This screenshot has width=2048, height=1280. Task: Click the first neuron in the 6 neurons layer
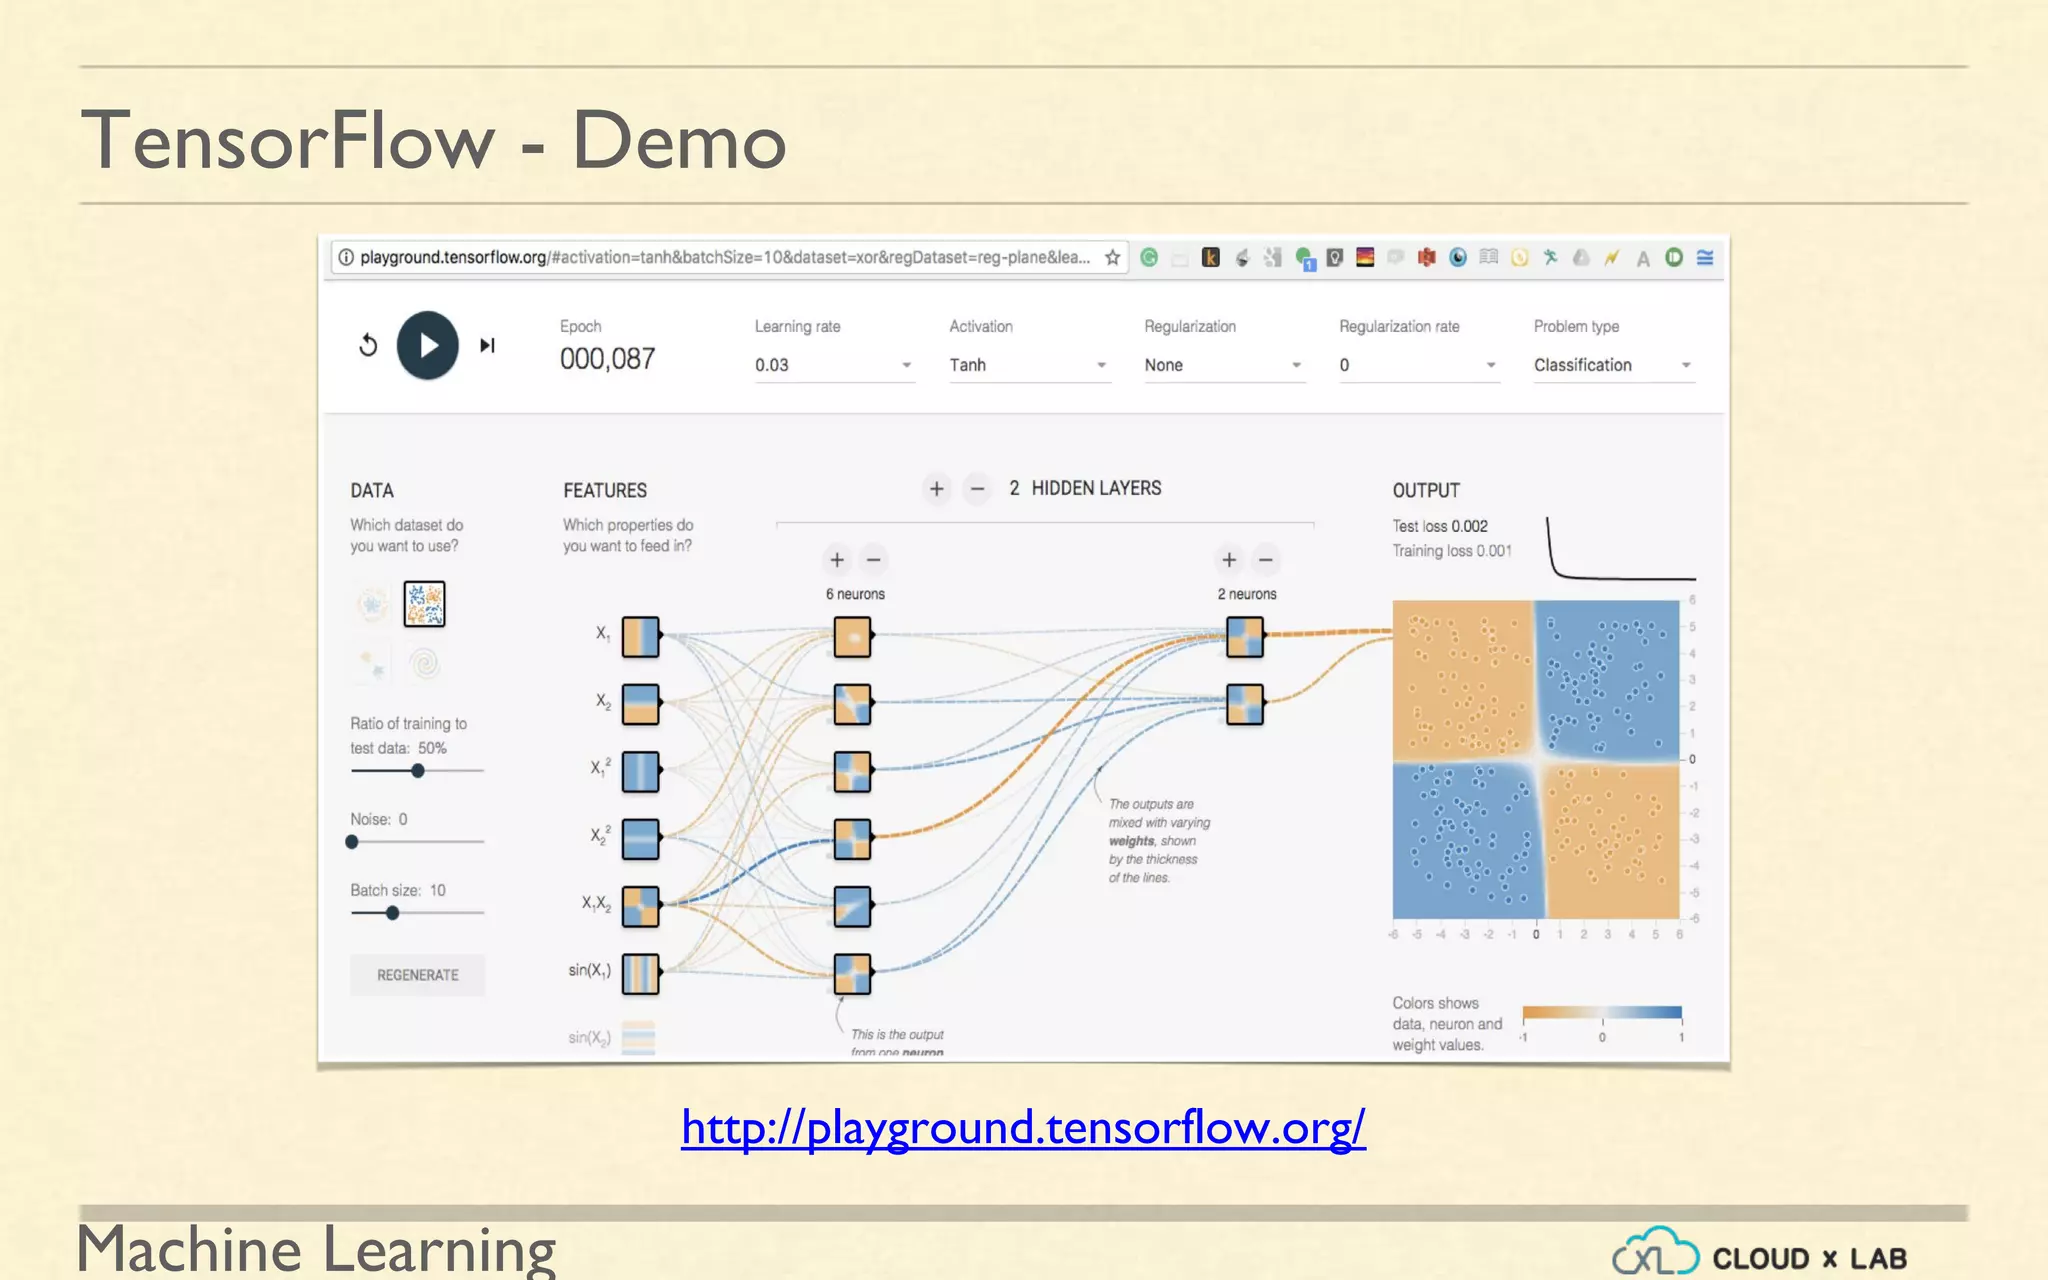(853, 636)
